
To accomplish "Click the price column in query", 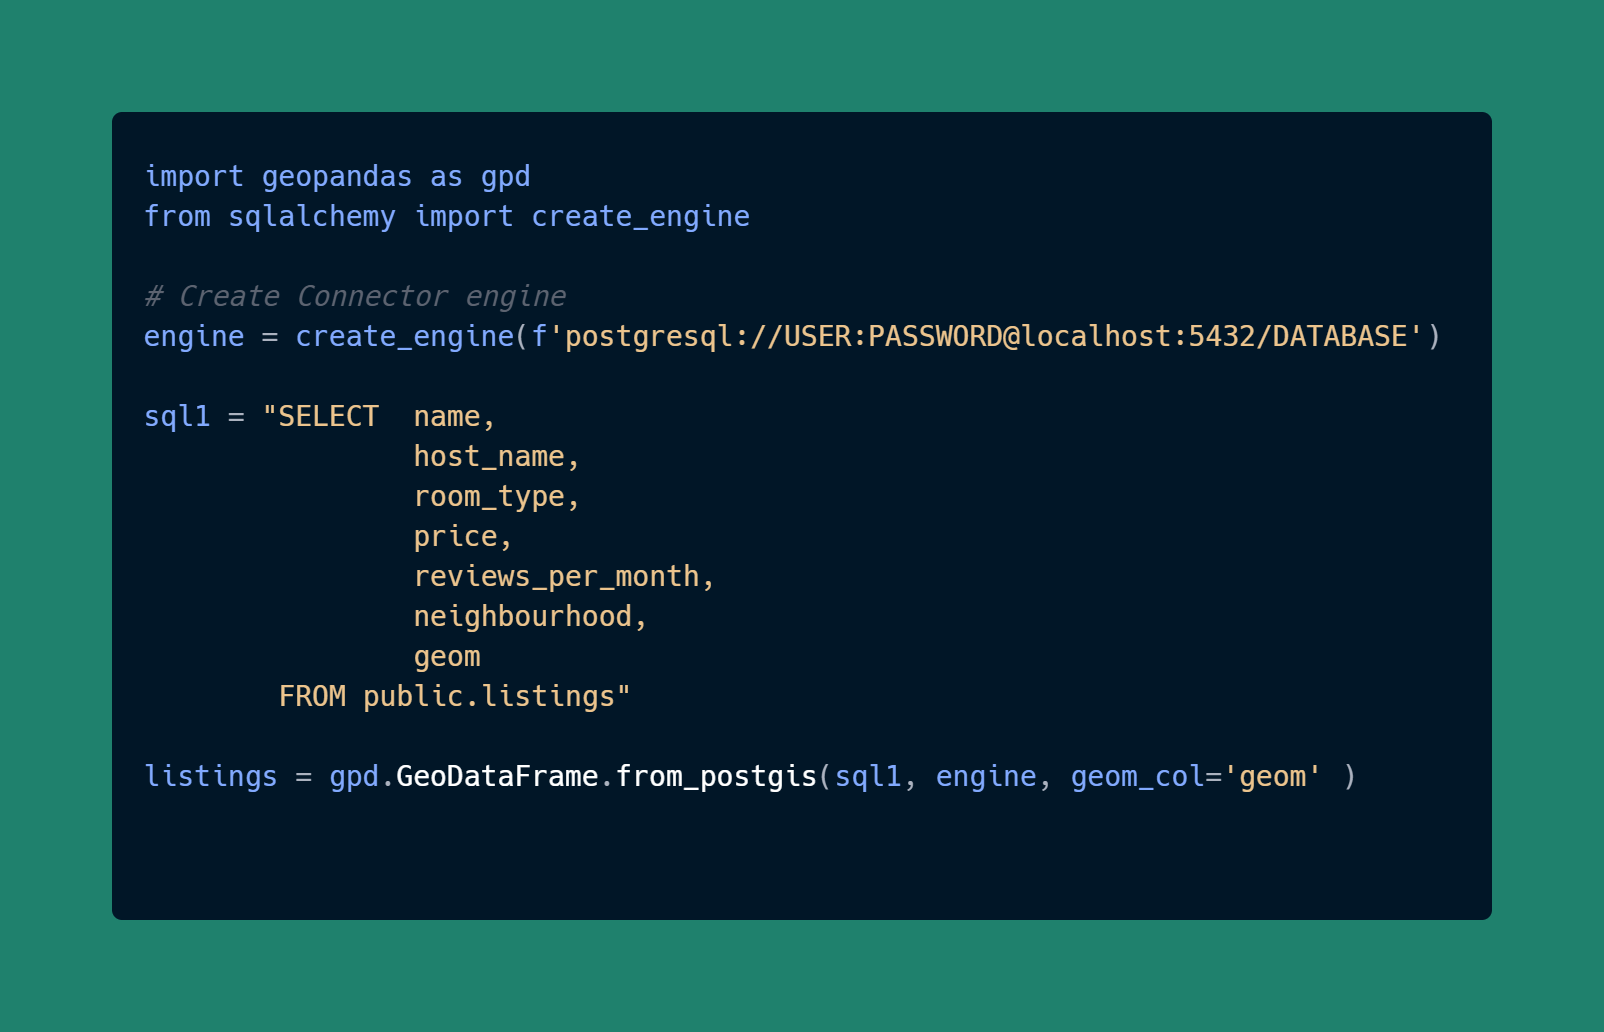I will [456, 537].
